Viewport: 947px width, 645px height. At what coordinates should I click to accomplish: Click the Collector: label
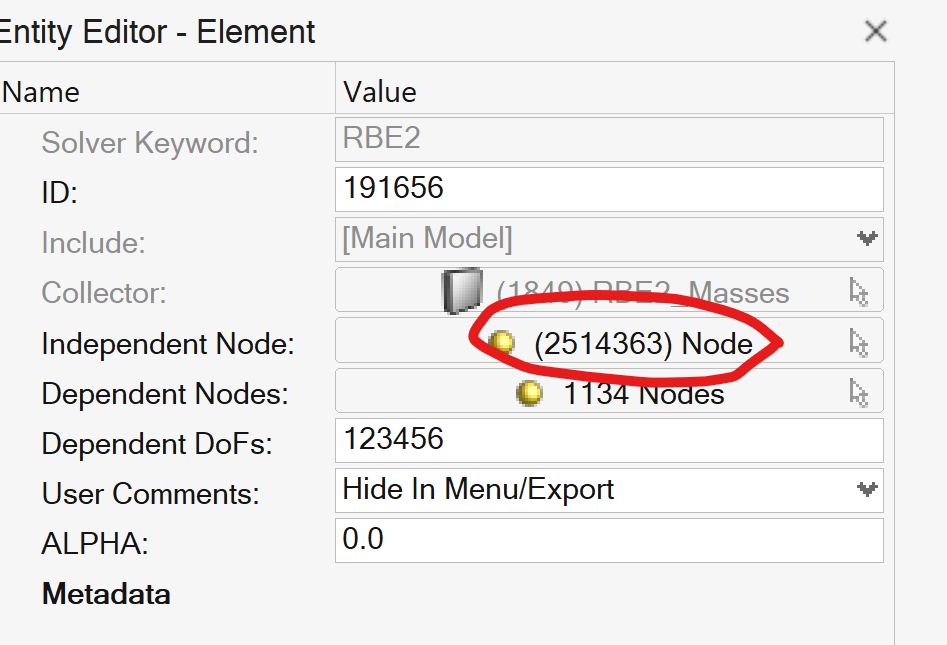point(104,294)
